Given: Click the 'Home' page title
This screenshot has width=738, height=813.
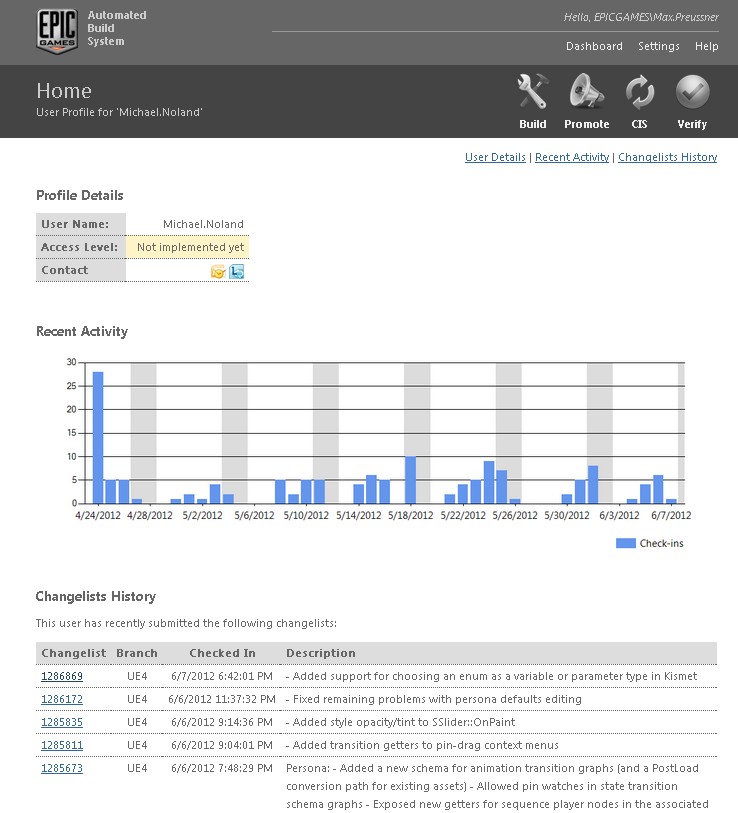Looking at the screenshot, I should pos(64,91).
